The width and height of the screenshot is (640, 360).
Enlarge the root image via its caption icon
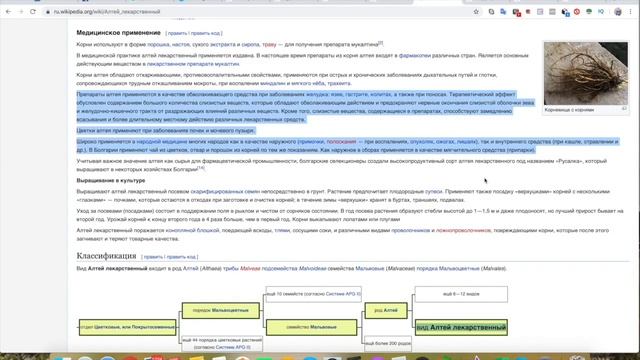[624, 109]
